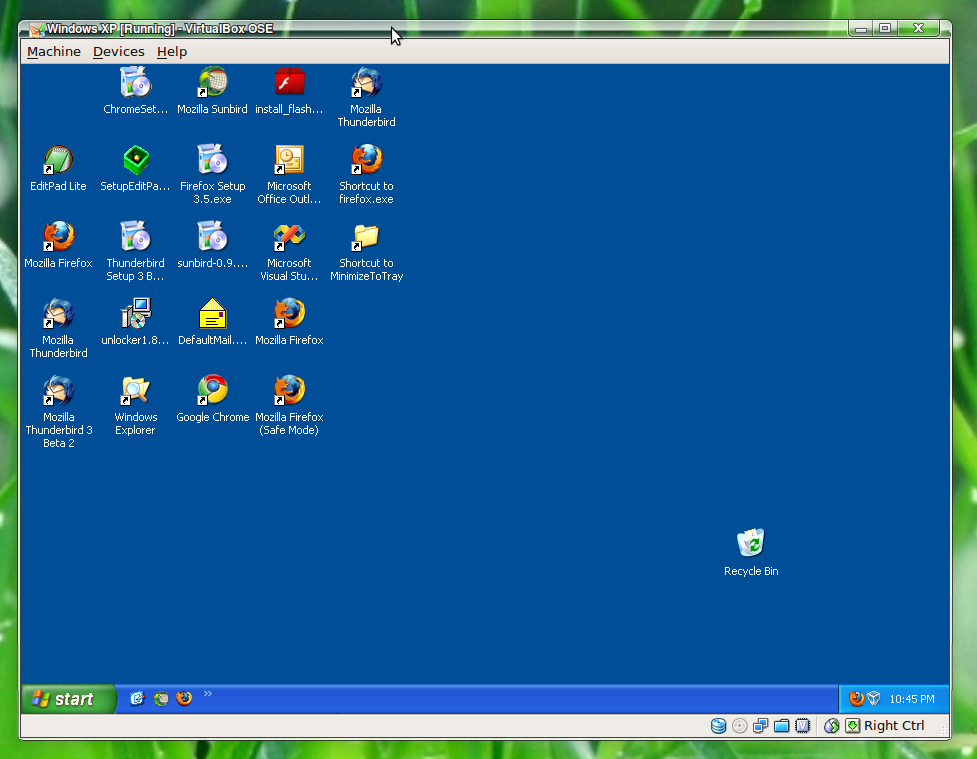Click the VirtualBox hard disk activity icon
The width and height of the screenshot is (977, 759).
(x=718, y=725)
